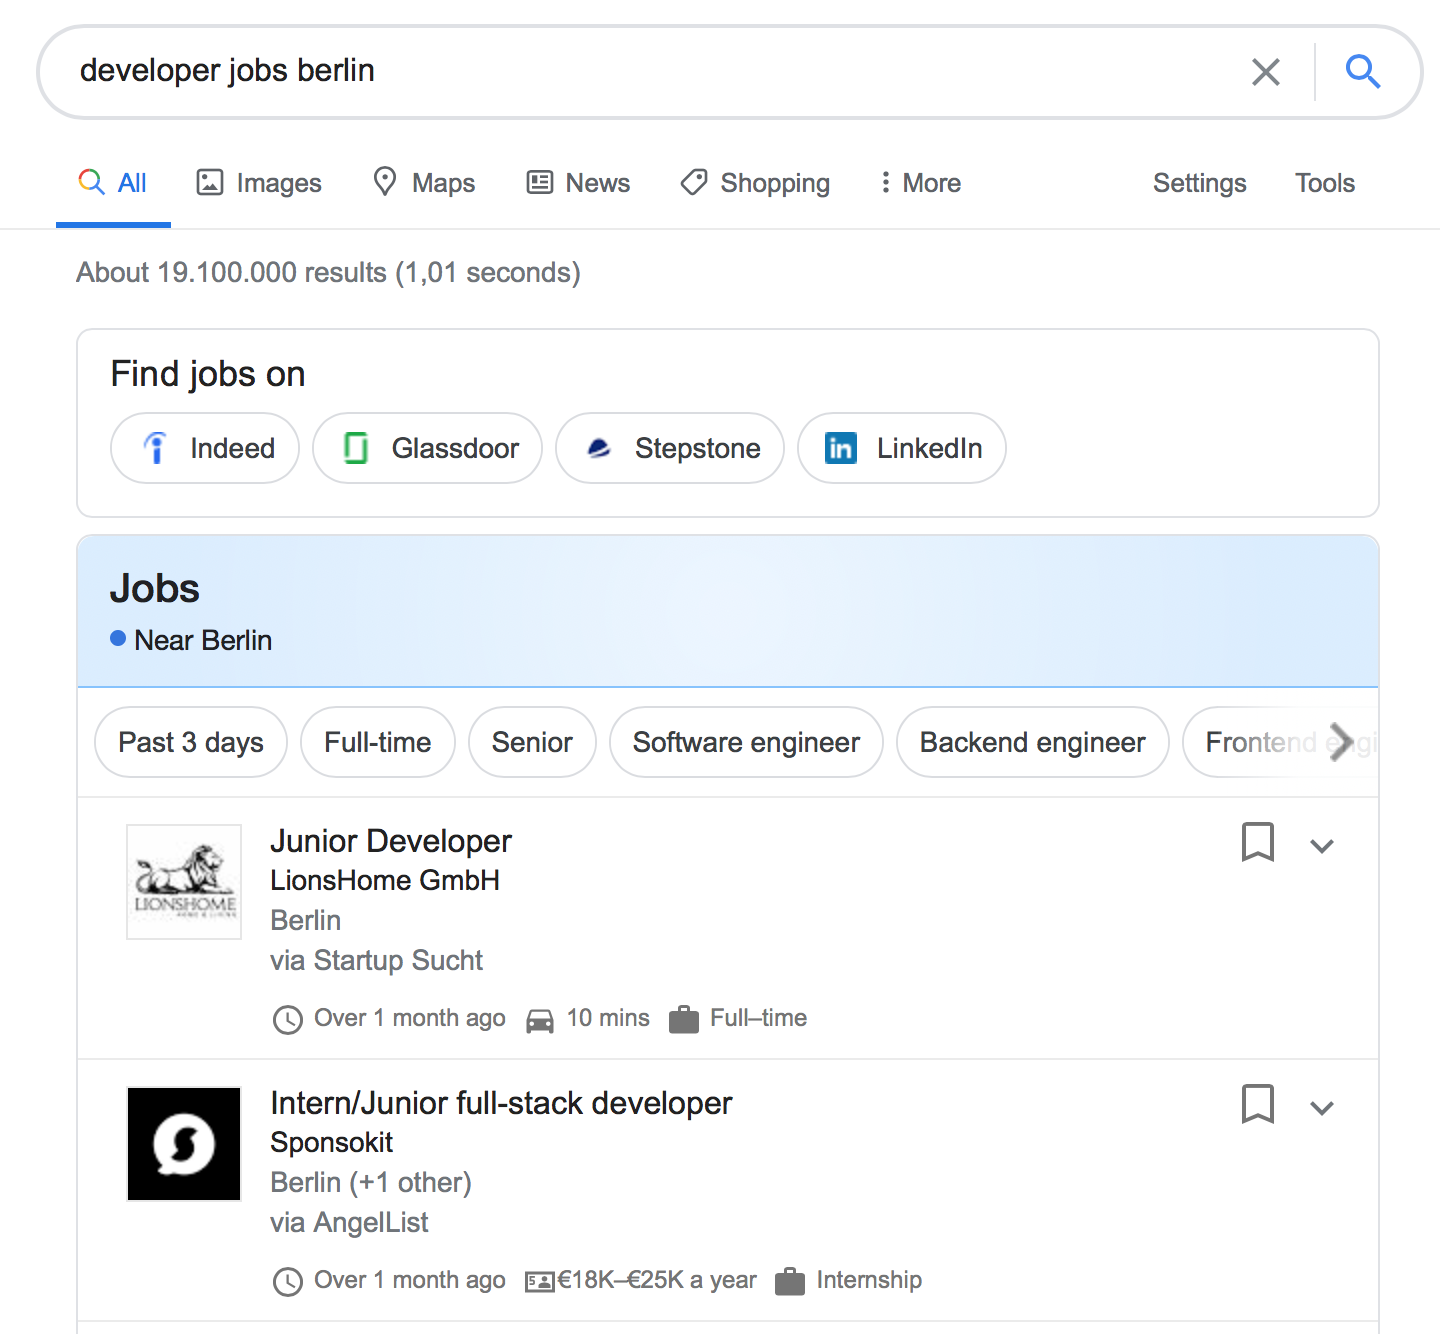The height and width of the screenshot is (1334, 1440).
Task: Click the All tab magnifier icon
Action: (91, 181)
